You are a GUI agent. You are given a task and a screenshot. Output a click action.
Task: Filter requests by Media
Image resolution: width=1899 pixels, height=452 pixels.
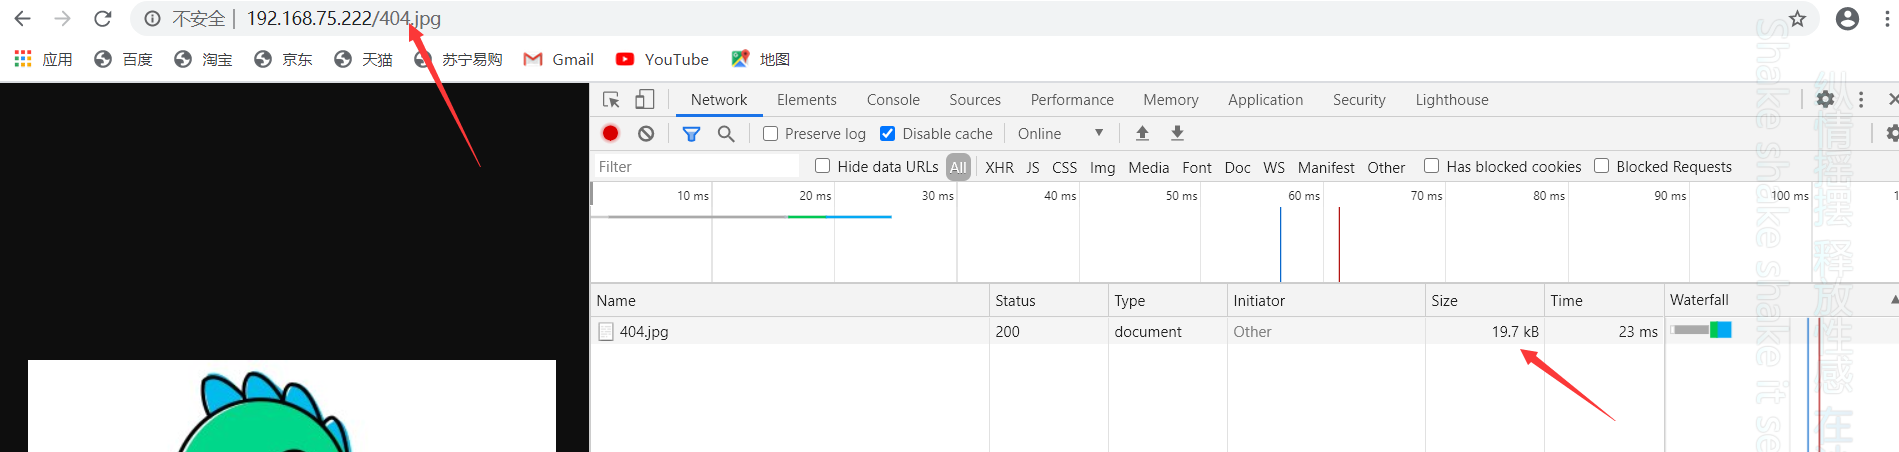1148,167
